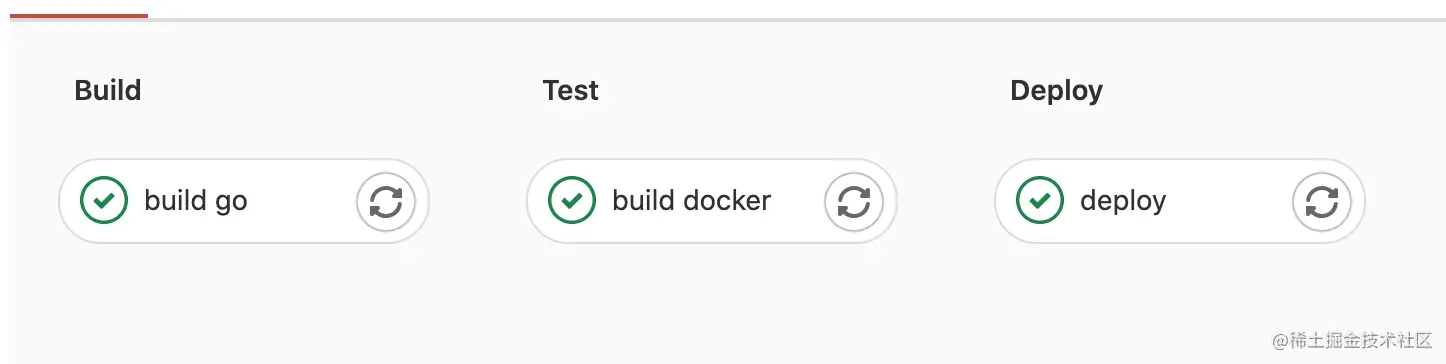Select the Deploy stage heading
The width and height of the screenshot is (1446, 364).
pos(1057,91)
